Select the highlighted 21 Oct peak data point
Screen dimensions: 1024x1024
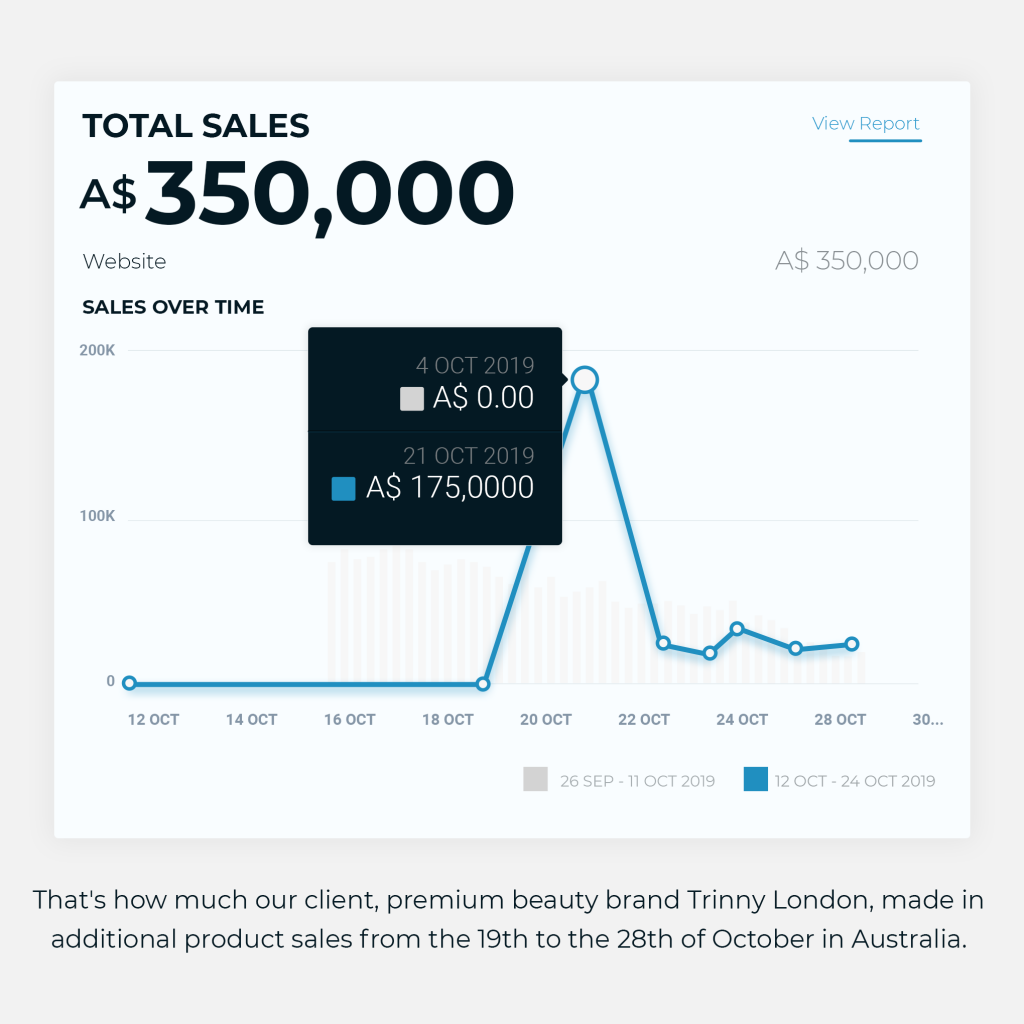click(x=584, y=379)
